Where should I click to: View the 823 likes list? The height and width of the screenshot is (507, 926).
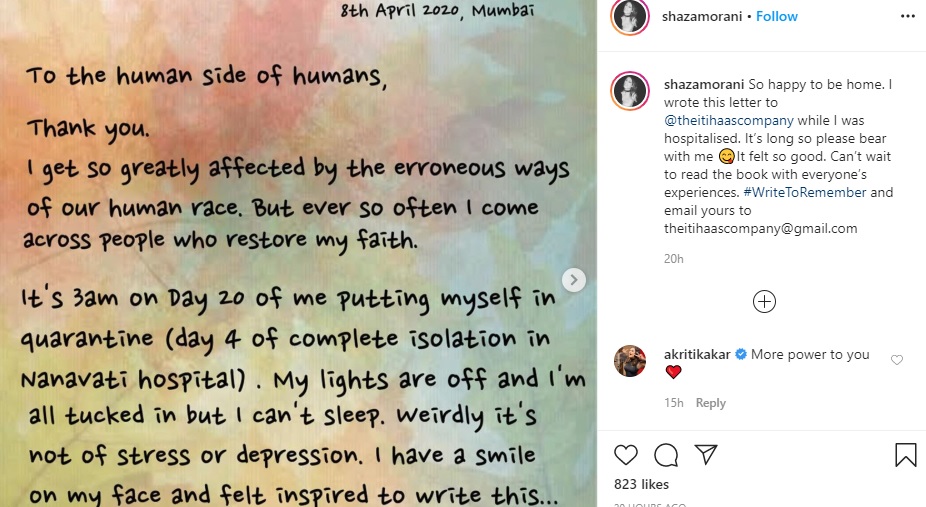(641, 485)
